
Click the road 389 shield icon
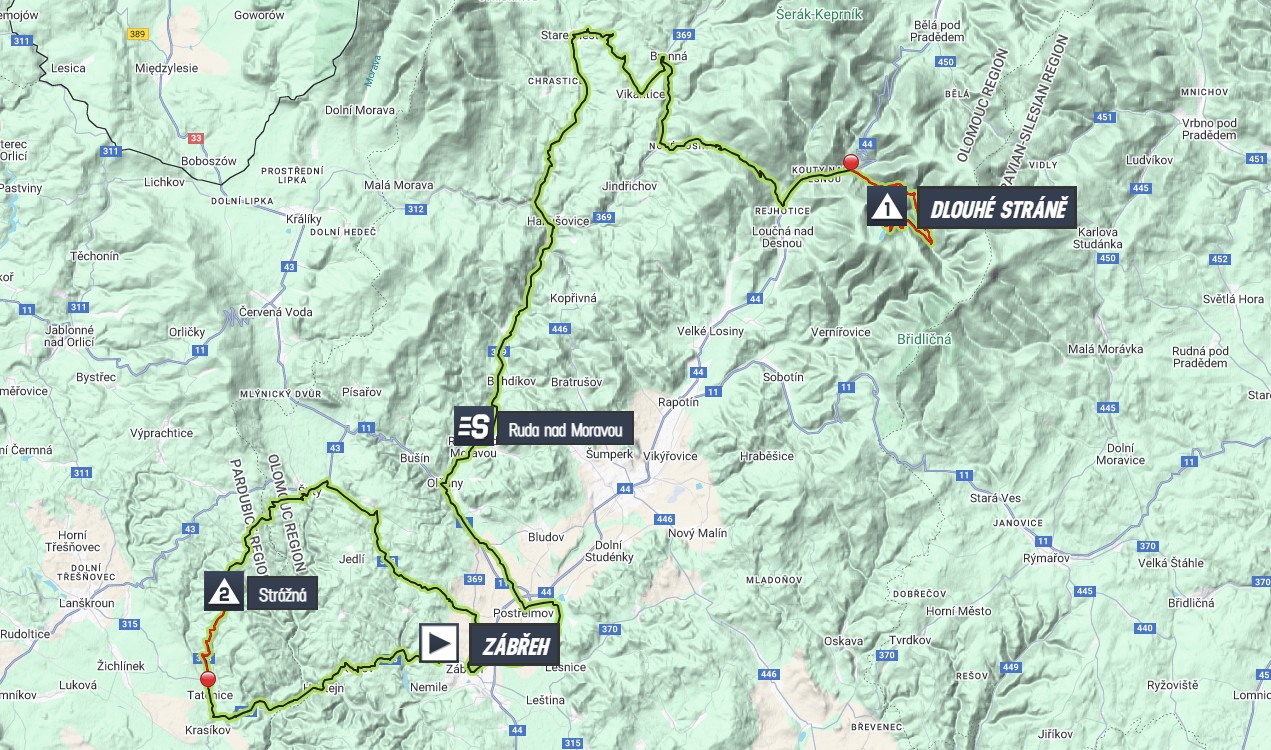click(x=138, y=33)
